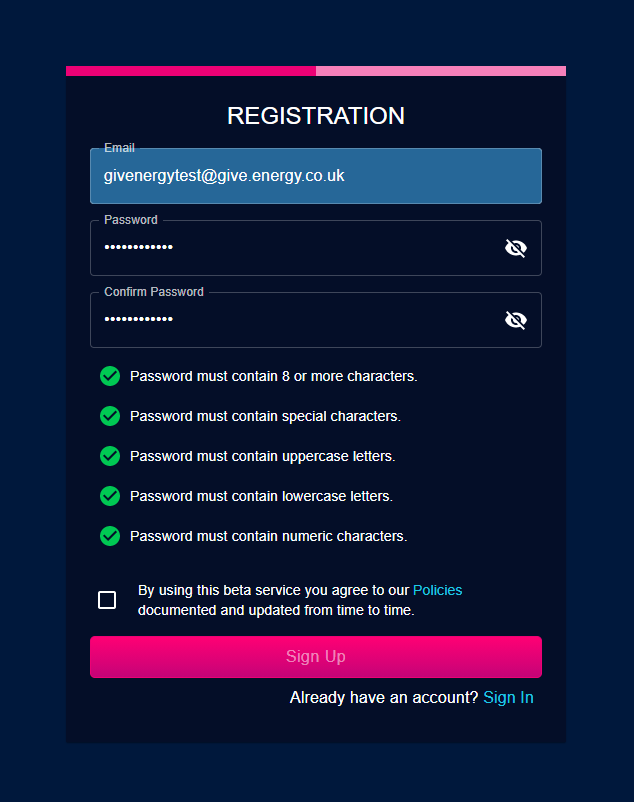The image size is (634, 802).
Task: Click the 'Password must contain uppercase letters' text
Action: tap(263, 456)
